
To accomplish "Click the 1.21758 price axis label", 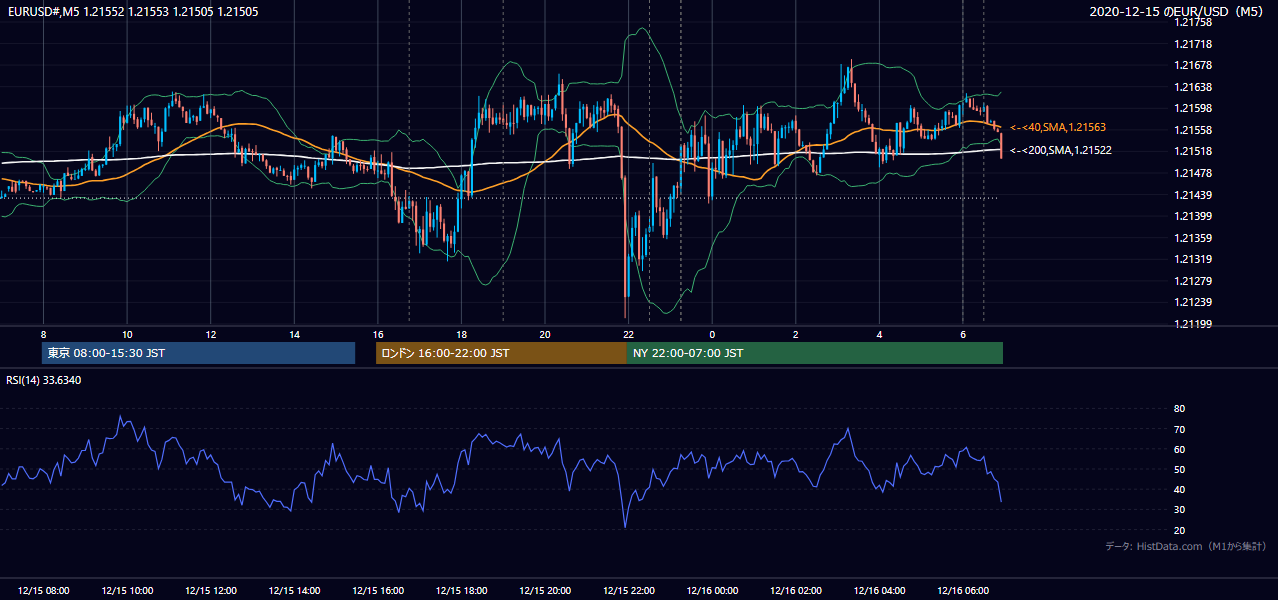I will [x=1193, y=22].
